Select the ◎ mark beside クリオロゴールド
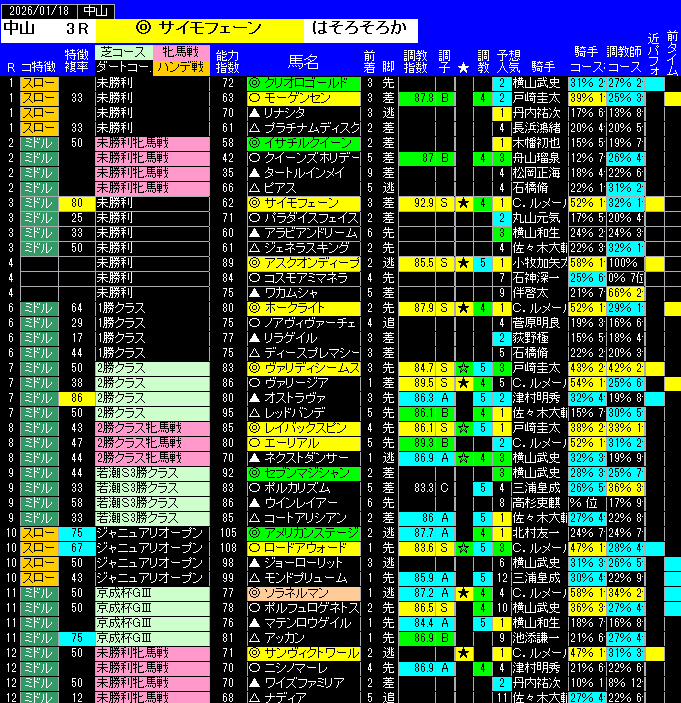 [x=254, y=83]
